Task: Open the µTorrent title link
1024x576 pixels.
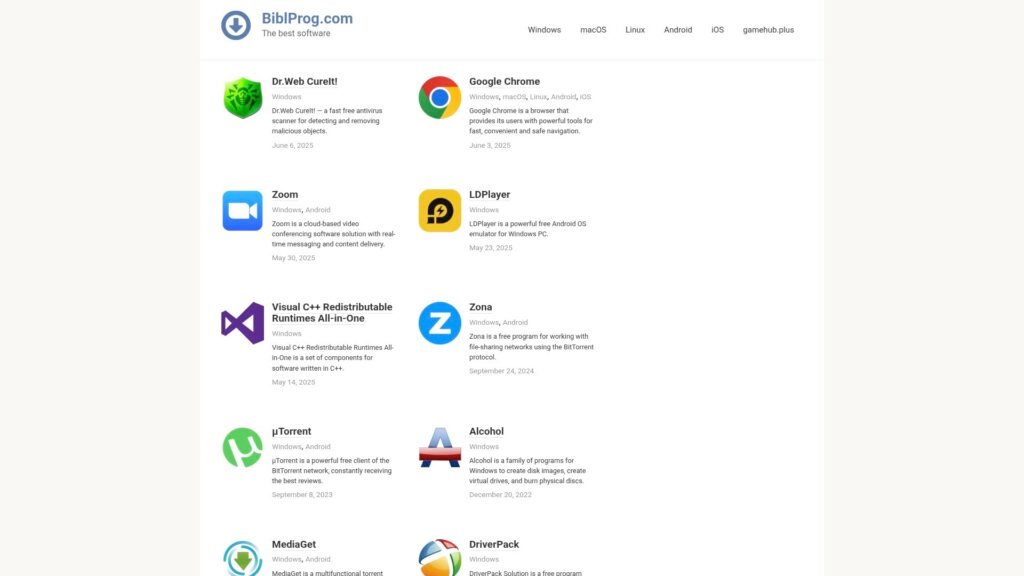Action: [x=291, y=432]
